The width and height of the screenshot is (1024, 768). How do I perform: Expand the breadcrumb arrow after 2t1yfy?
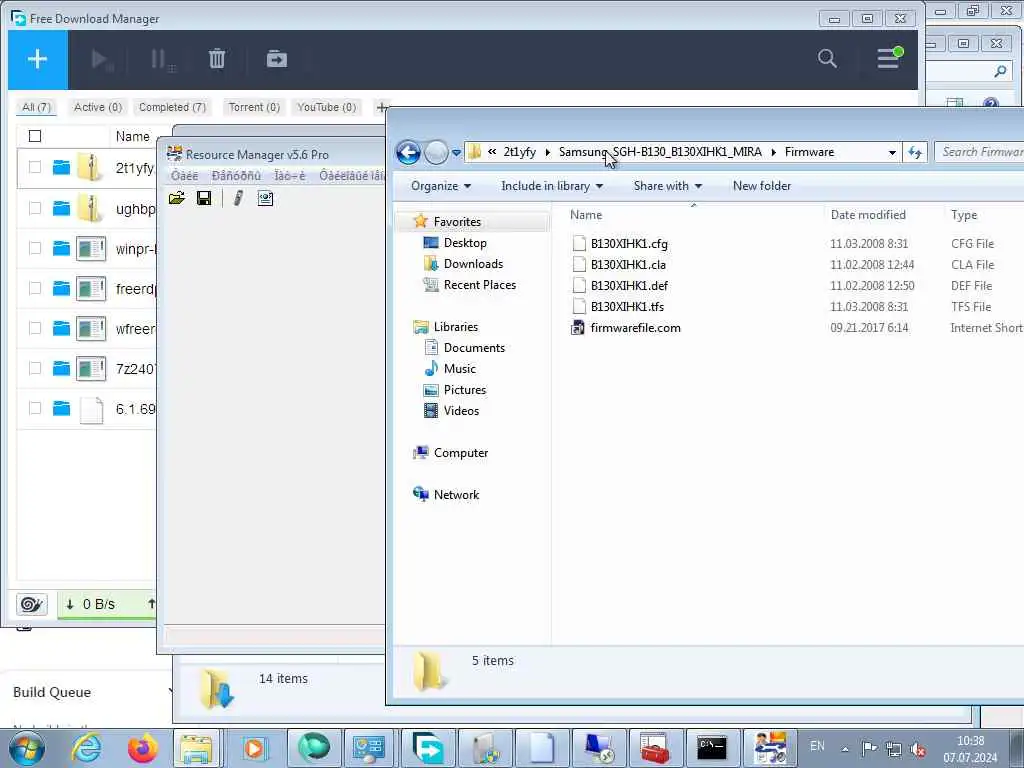(548, 153)
